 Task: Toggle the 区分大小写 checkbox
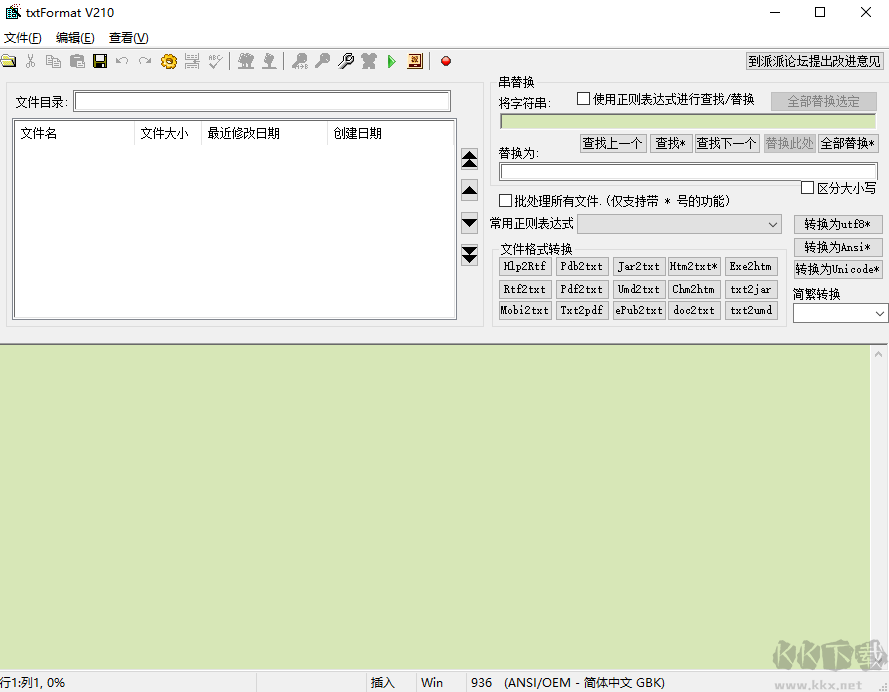point(808,188)
